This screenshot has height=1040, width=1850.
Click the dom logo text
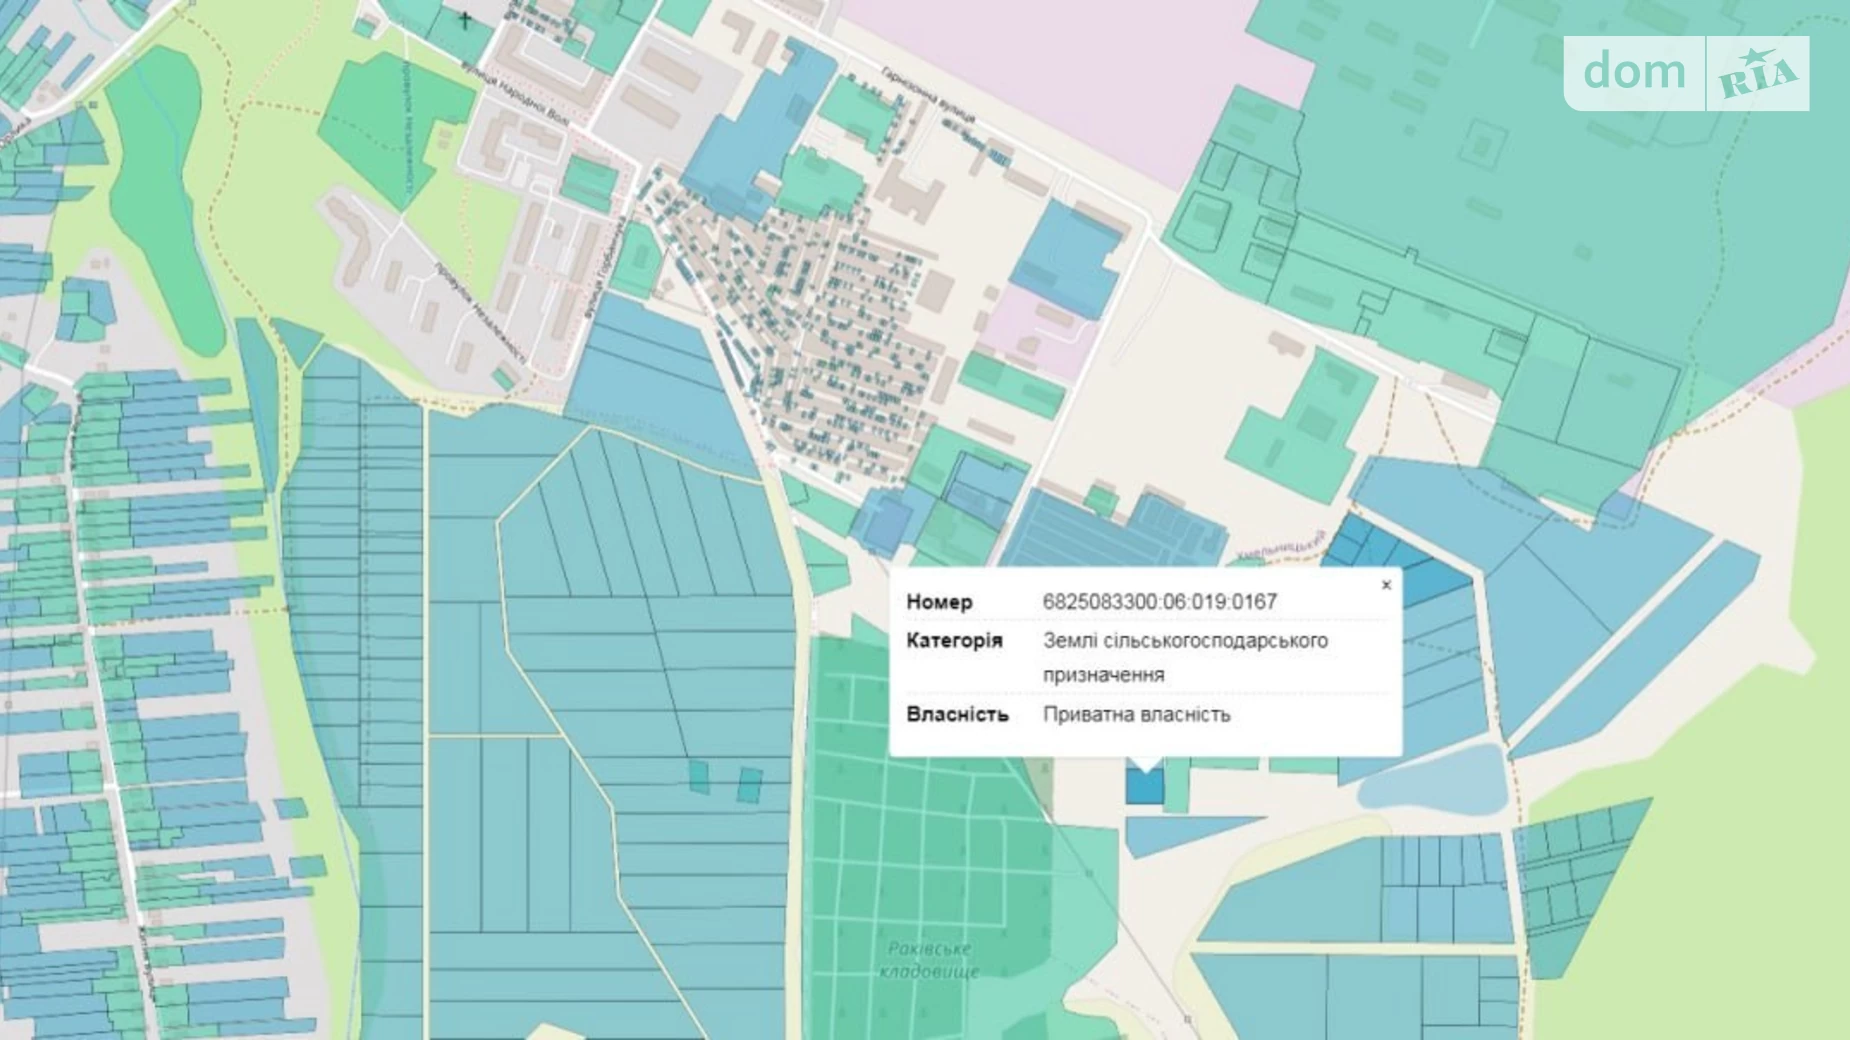[1634, 72]
